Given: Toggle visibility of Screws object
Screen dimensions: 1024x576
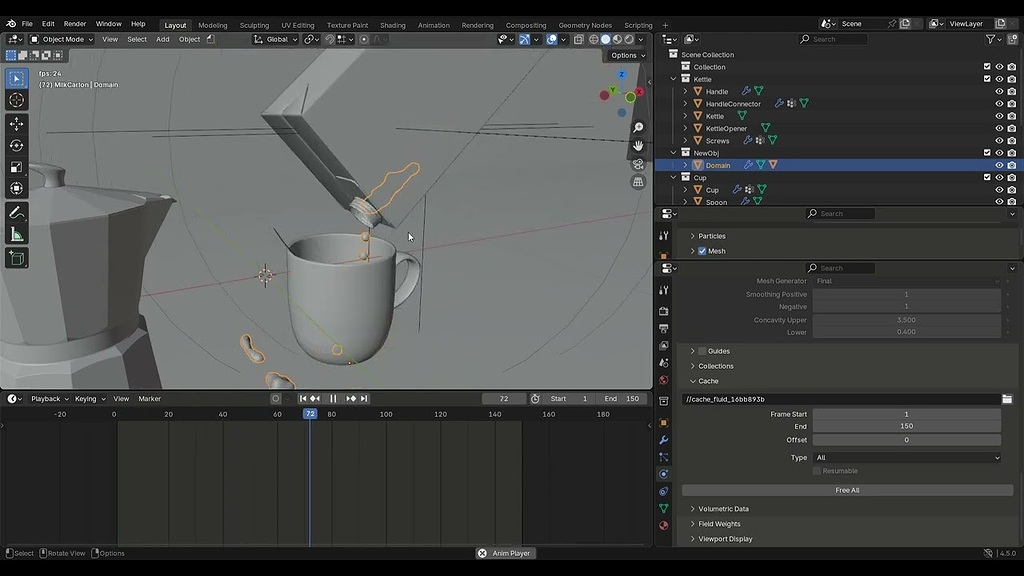Looking at the screenshot, I should point(999,140).
